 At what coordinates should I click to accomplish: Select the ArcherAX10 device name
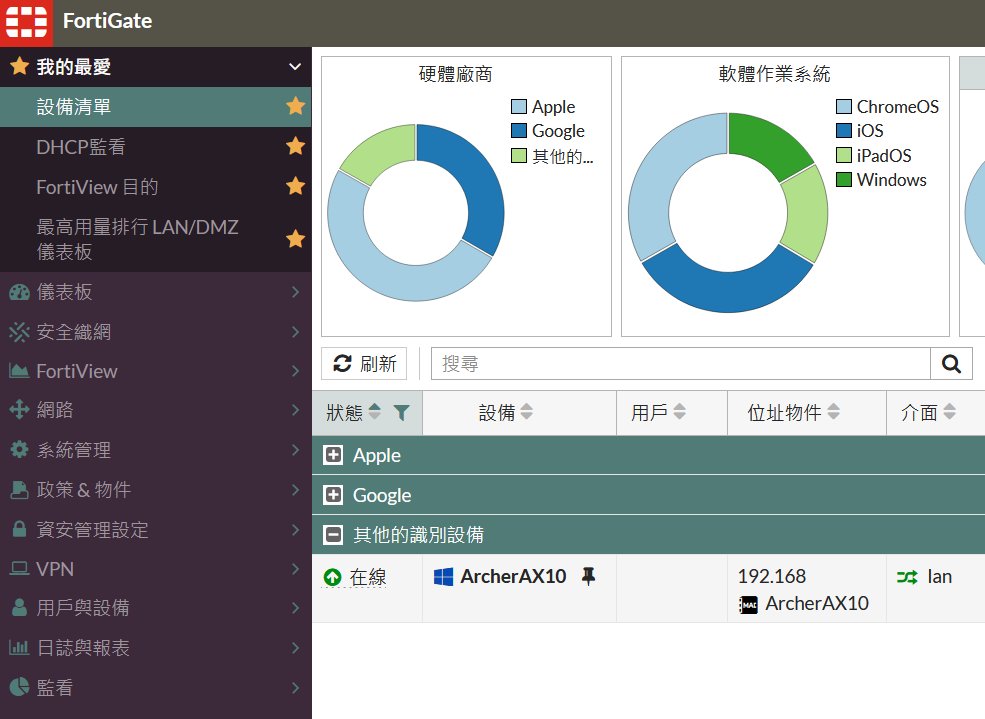click(513, 576)
